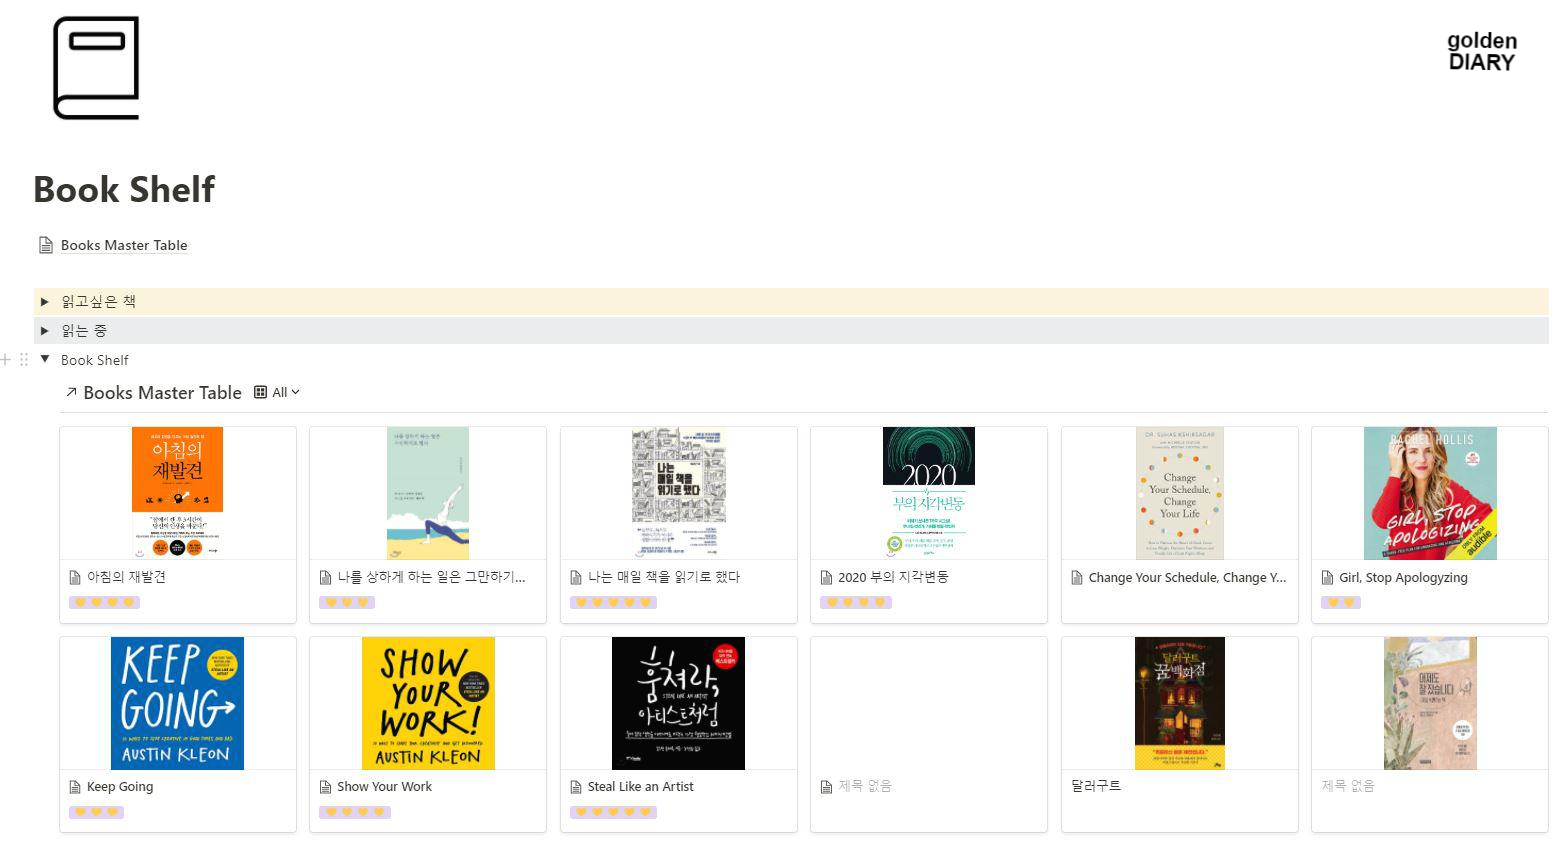Click the Girl, Stop Apologyzing title
The height and width of the screenshot is (842, 1560).
coord(1403,577)
